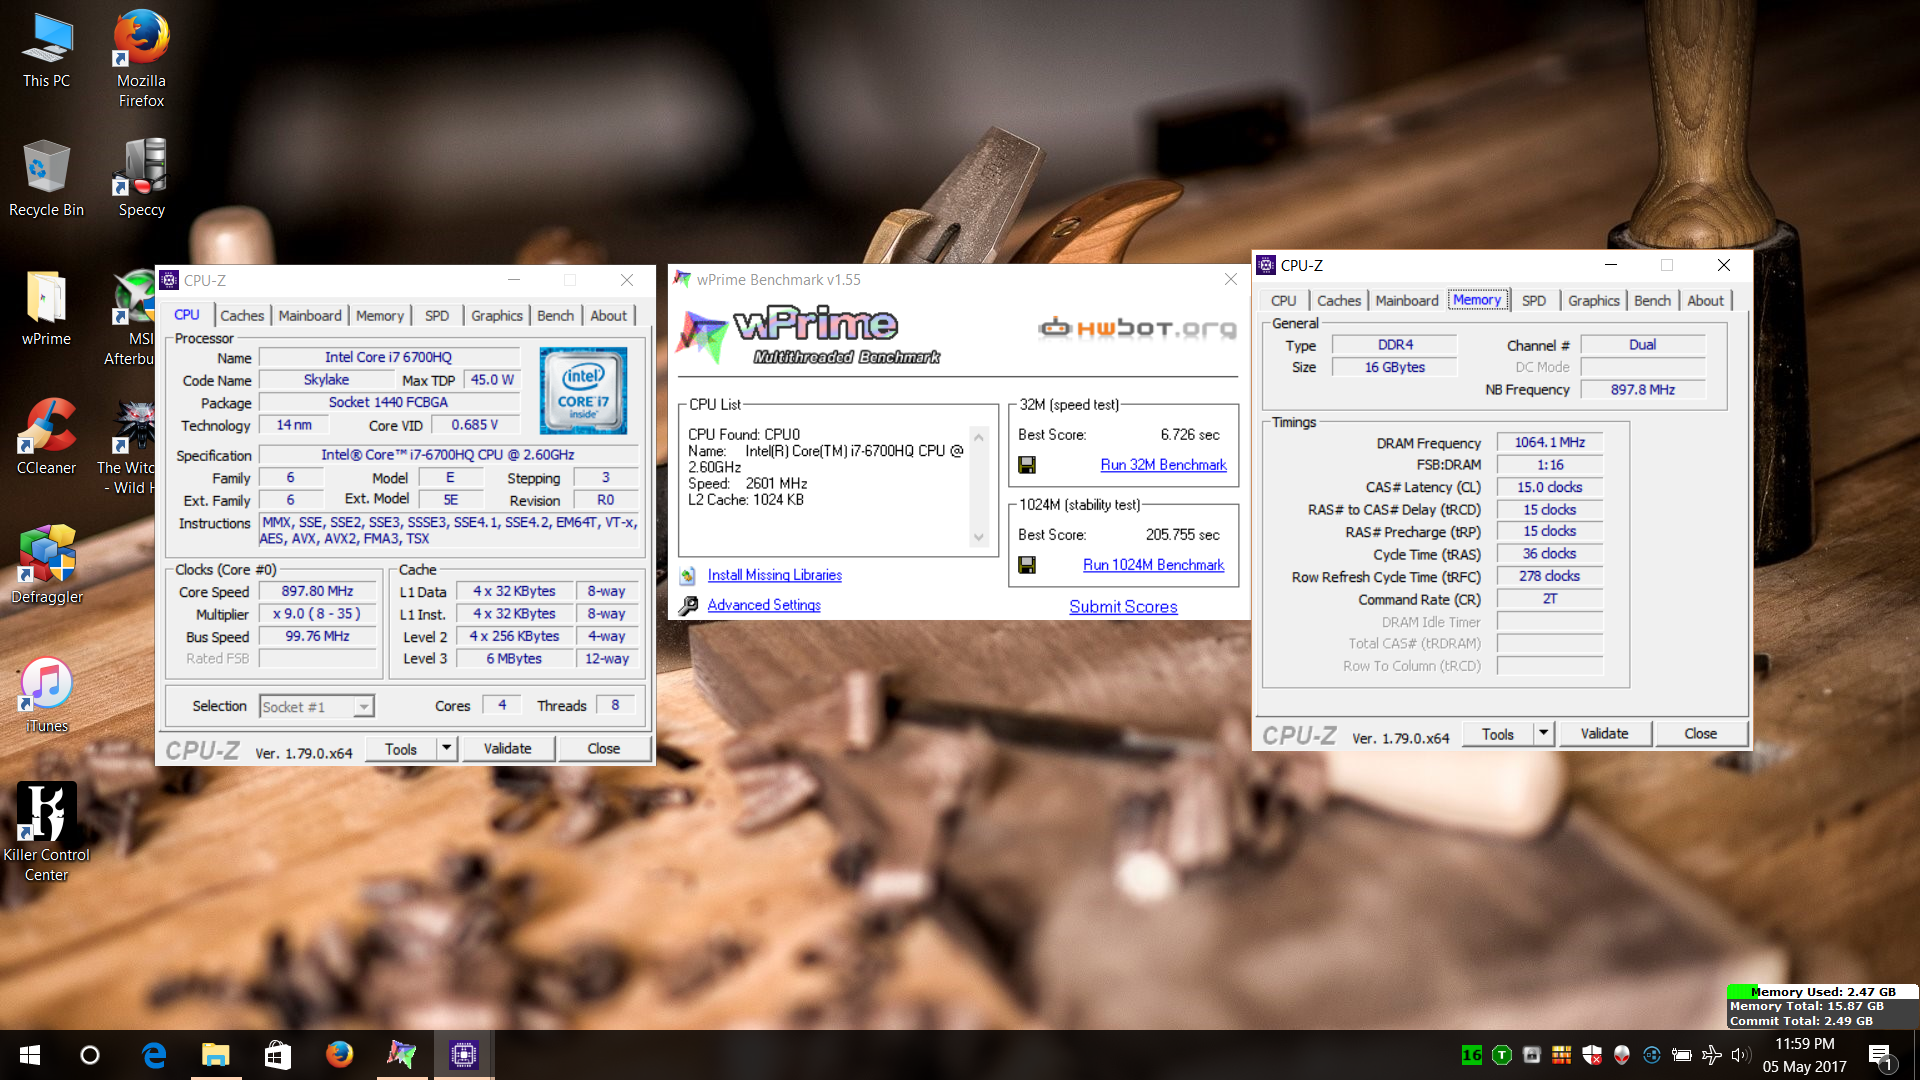Launch Microsoft Edge from taskbar

[153, 1055]
